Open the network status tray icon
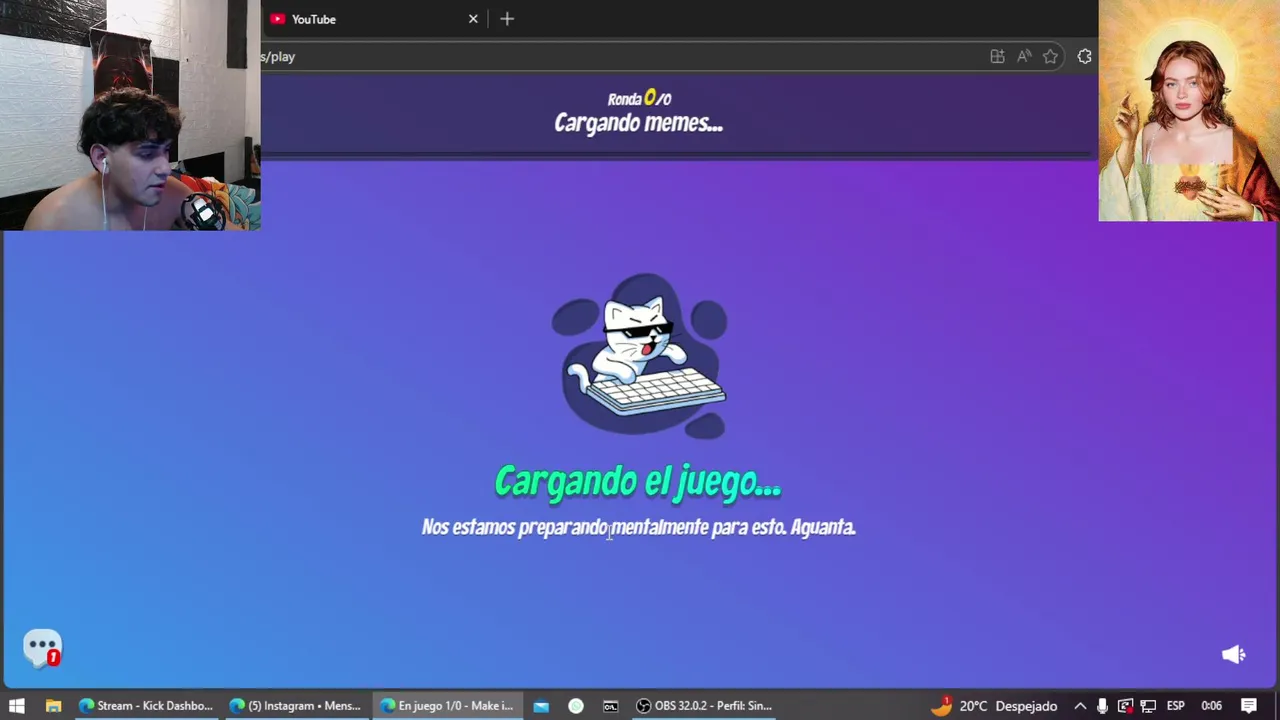 1148,706
